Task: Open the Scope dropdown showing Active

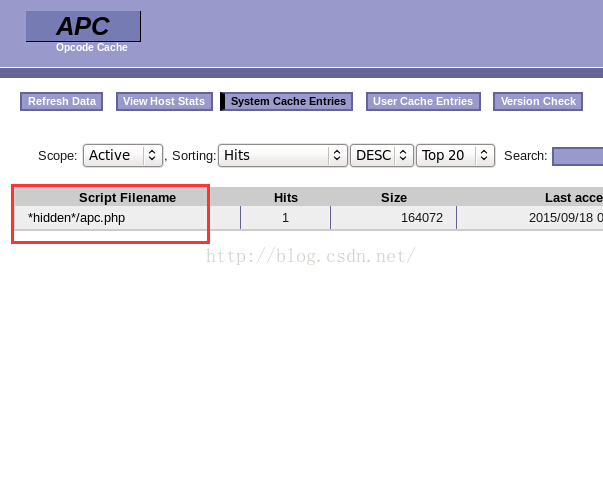Action: [123, 155]
